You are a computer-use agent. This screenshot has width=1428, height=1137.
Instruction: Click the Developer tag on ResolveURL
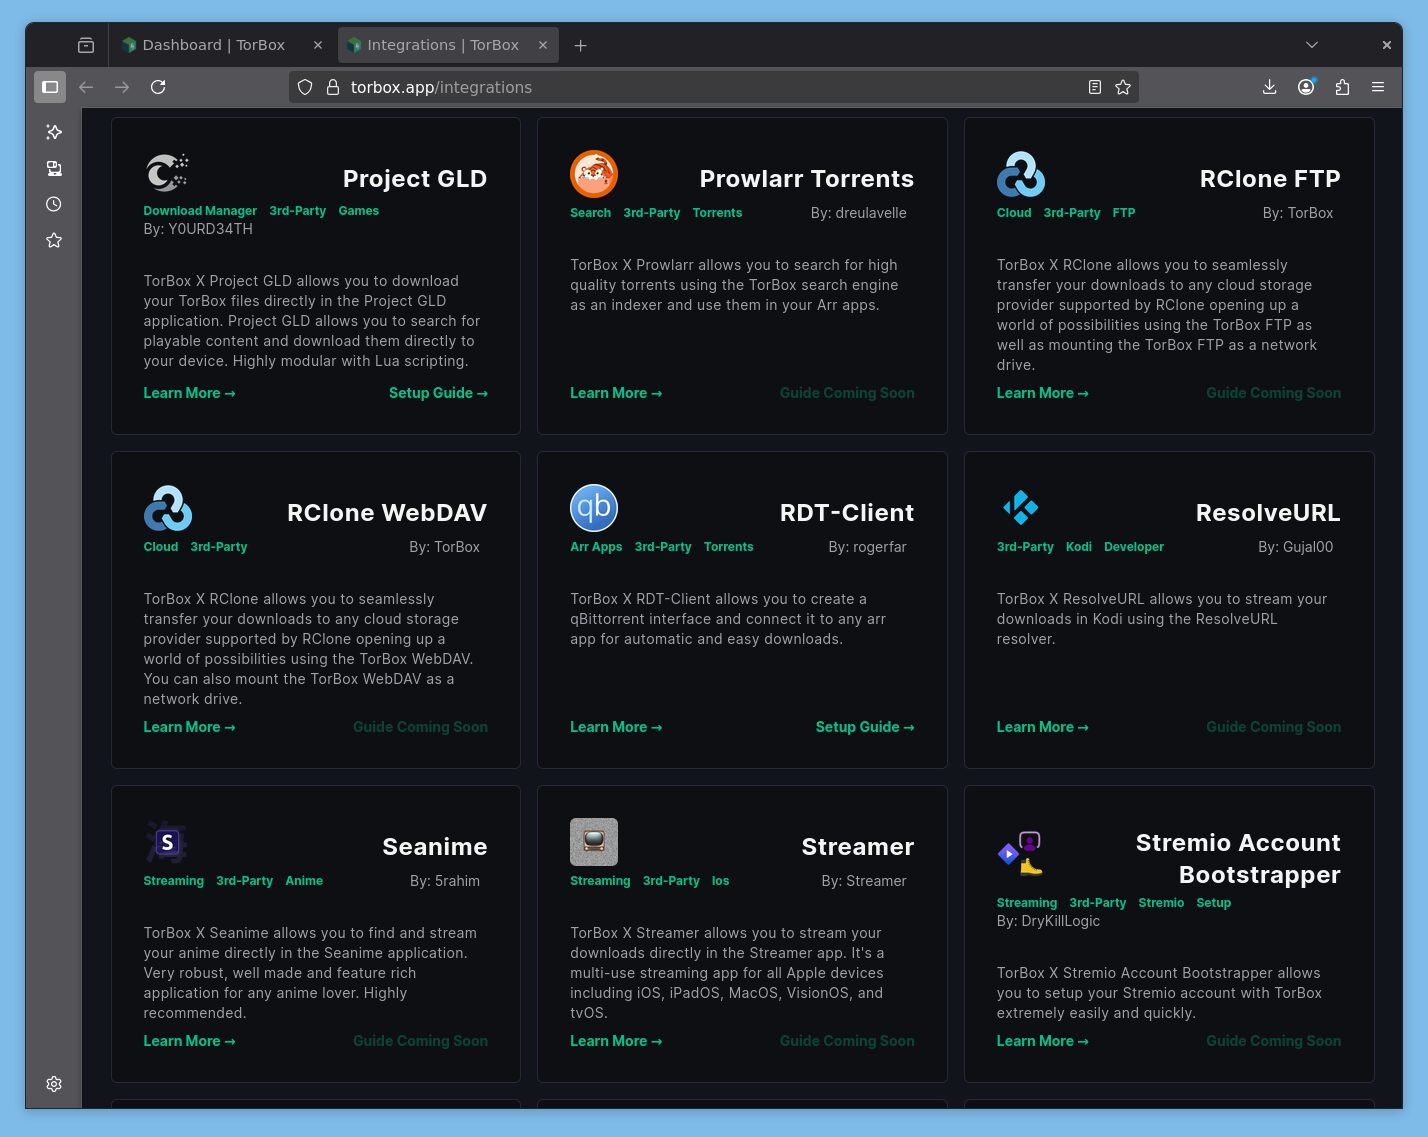click(1134, 547)
